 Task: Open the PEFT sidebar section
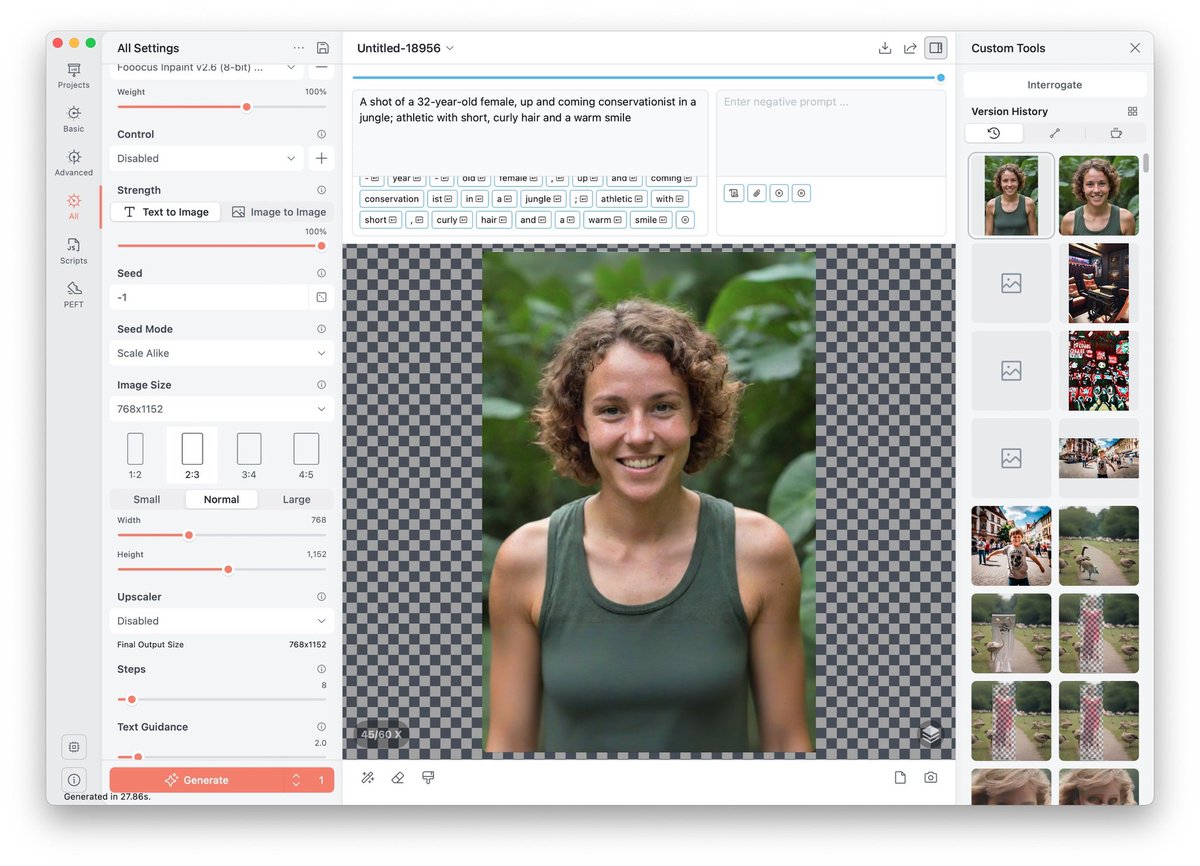[x=73, y=295]
